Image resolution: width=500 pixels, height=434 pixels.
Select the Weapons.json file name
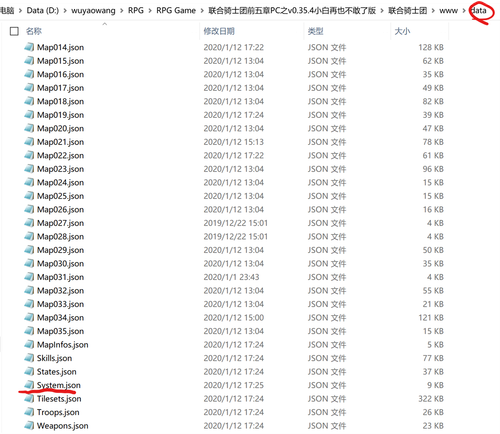click(x=63, y=426)
